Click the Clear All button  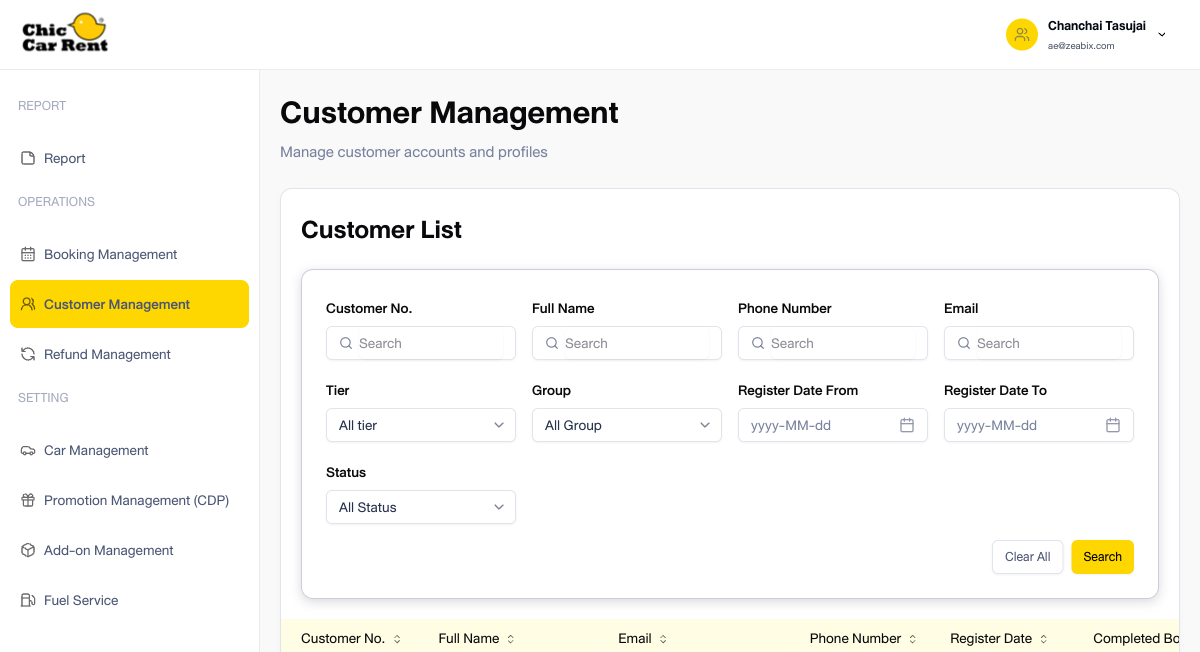1028,557
